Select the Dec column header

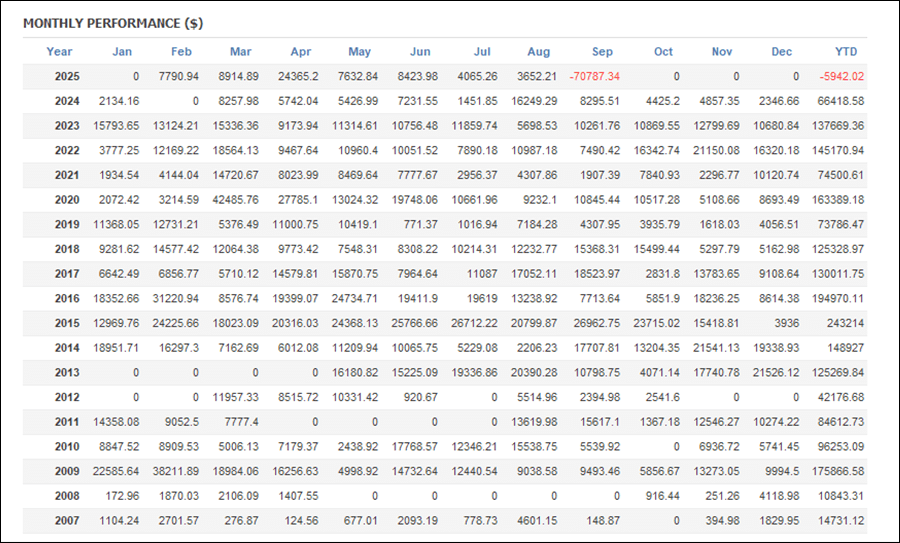click(782, 52)
